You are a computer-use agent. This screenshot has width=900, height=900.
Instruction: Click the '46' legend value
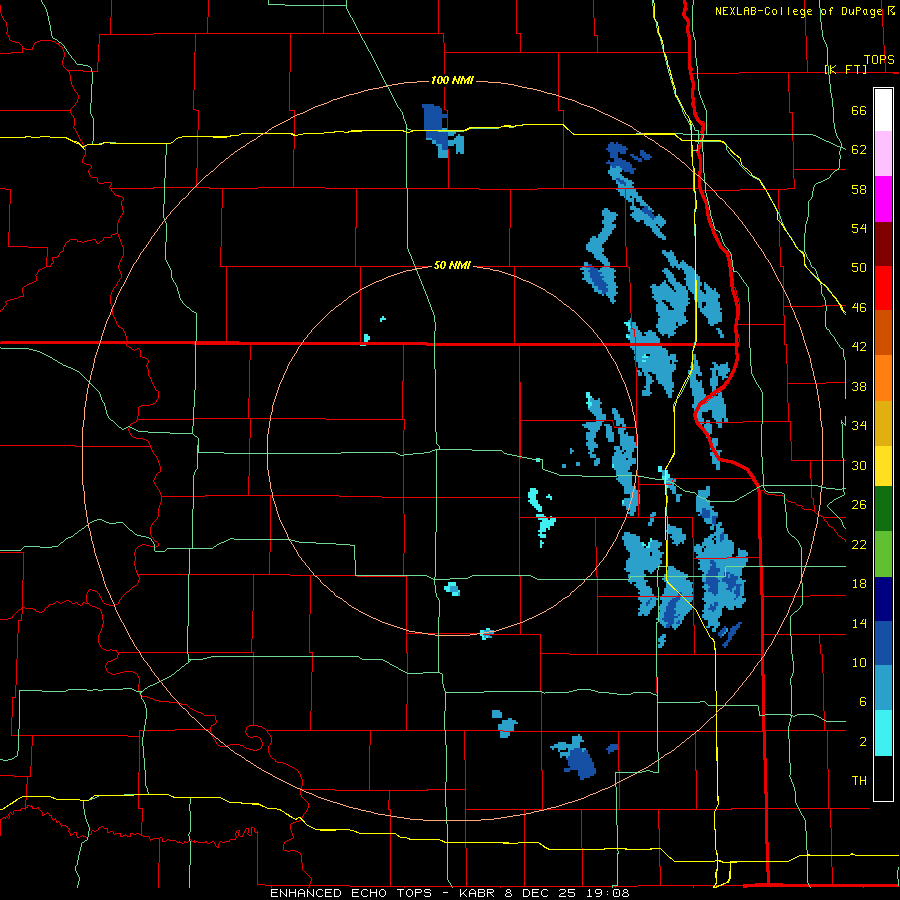(859, 308)
